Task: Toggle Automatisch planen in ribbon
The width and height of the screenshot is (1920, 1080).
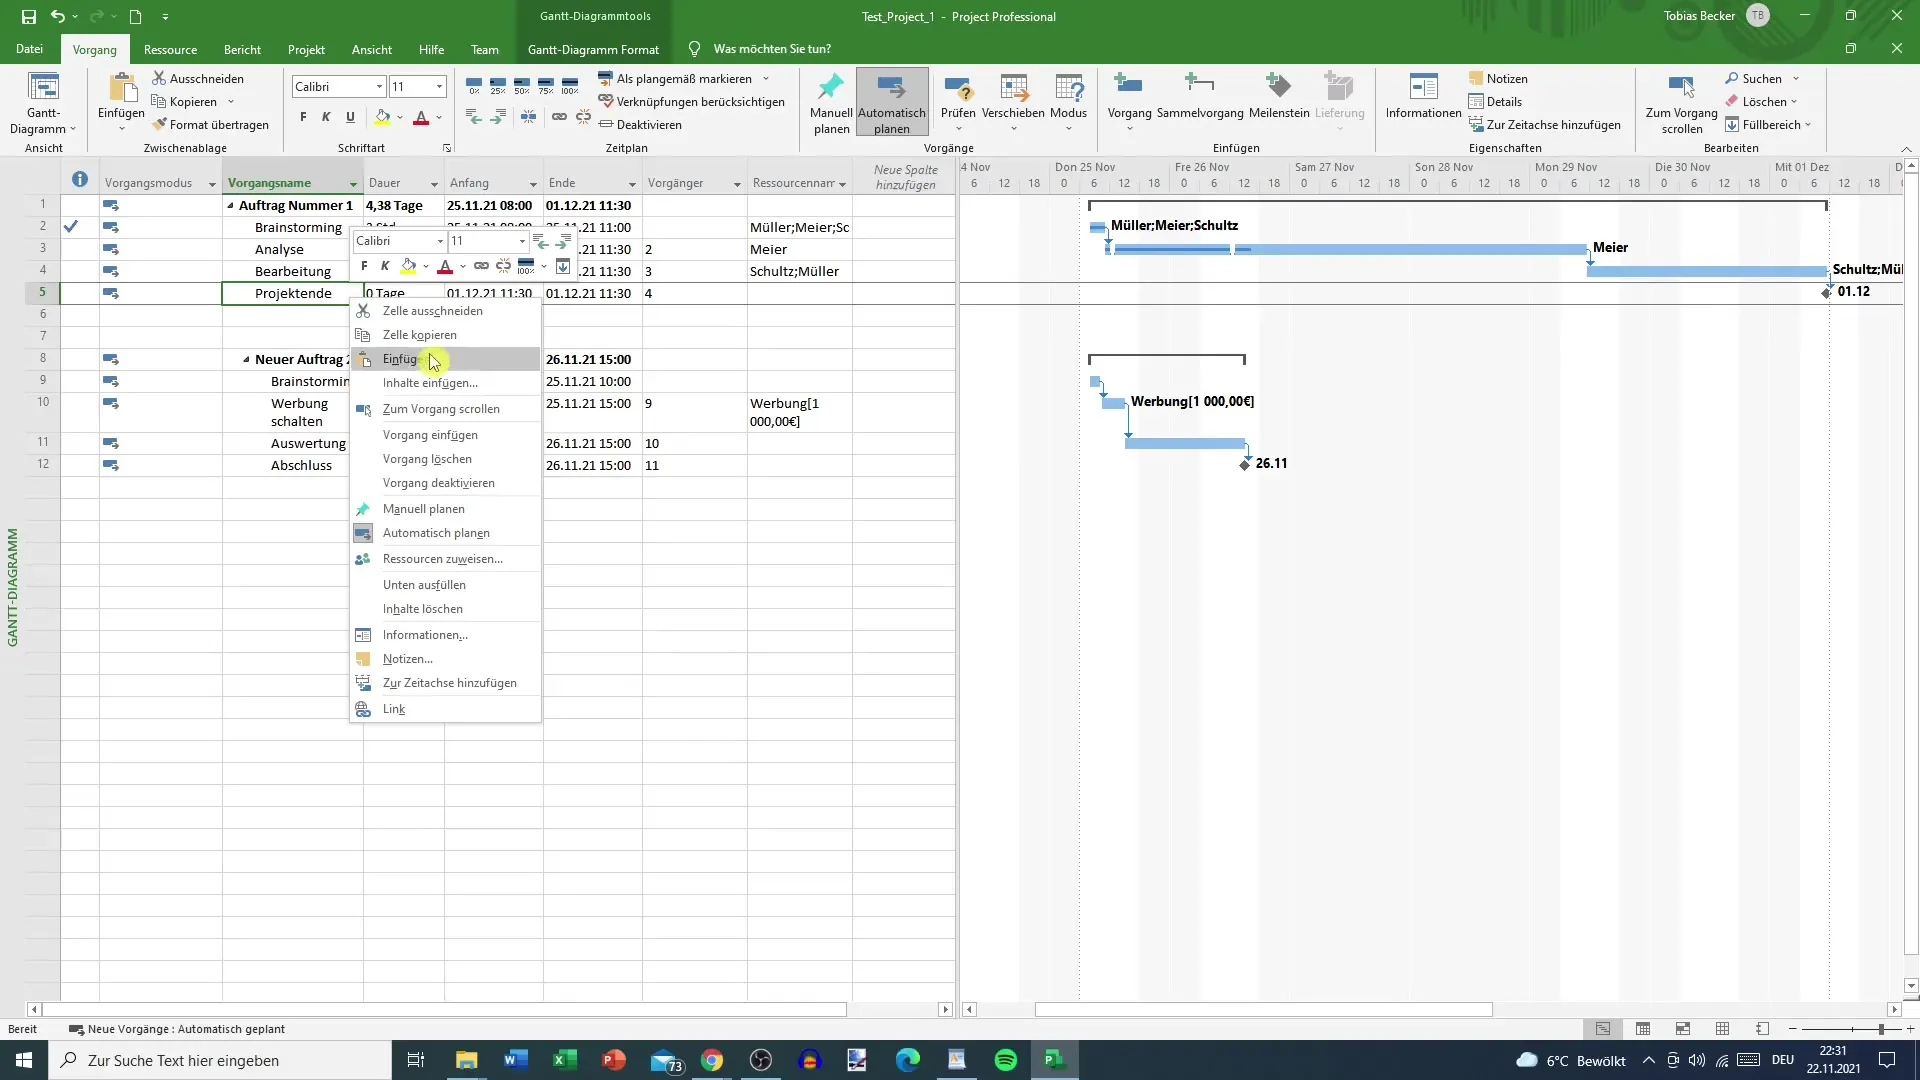Action: click(892, 103)
